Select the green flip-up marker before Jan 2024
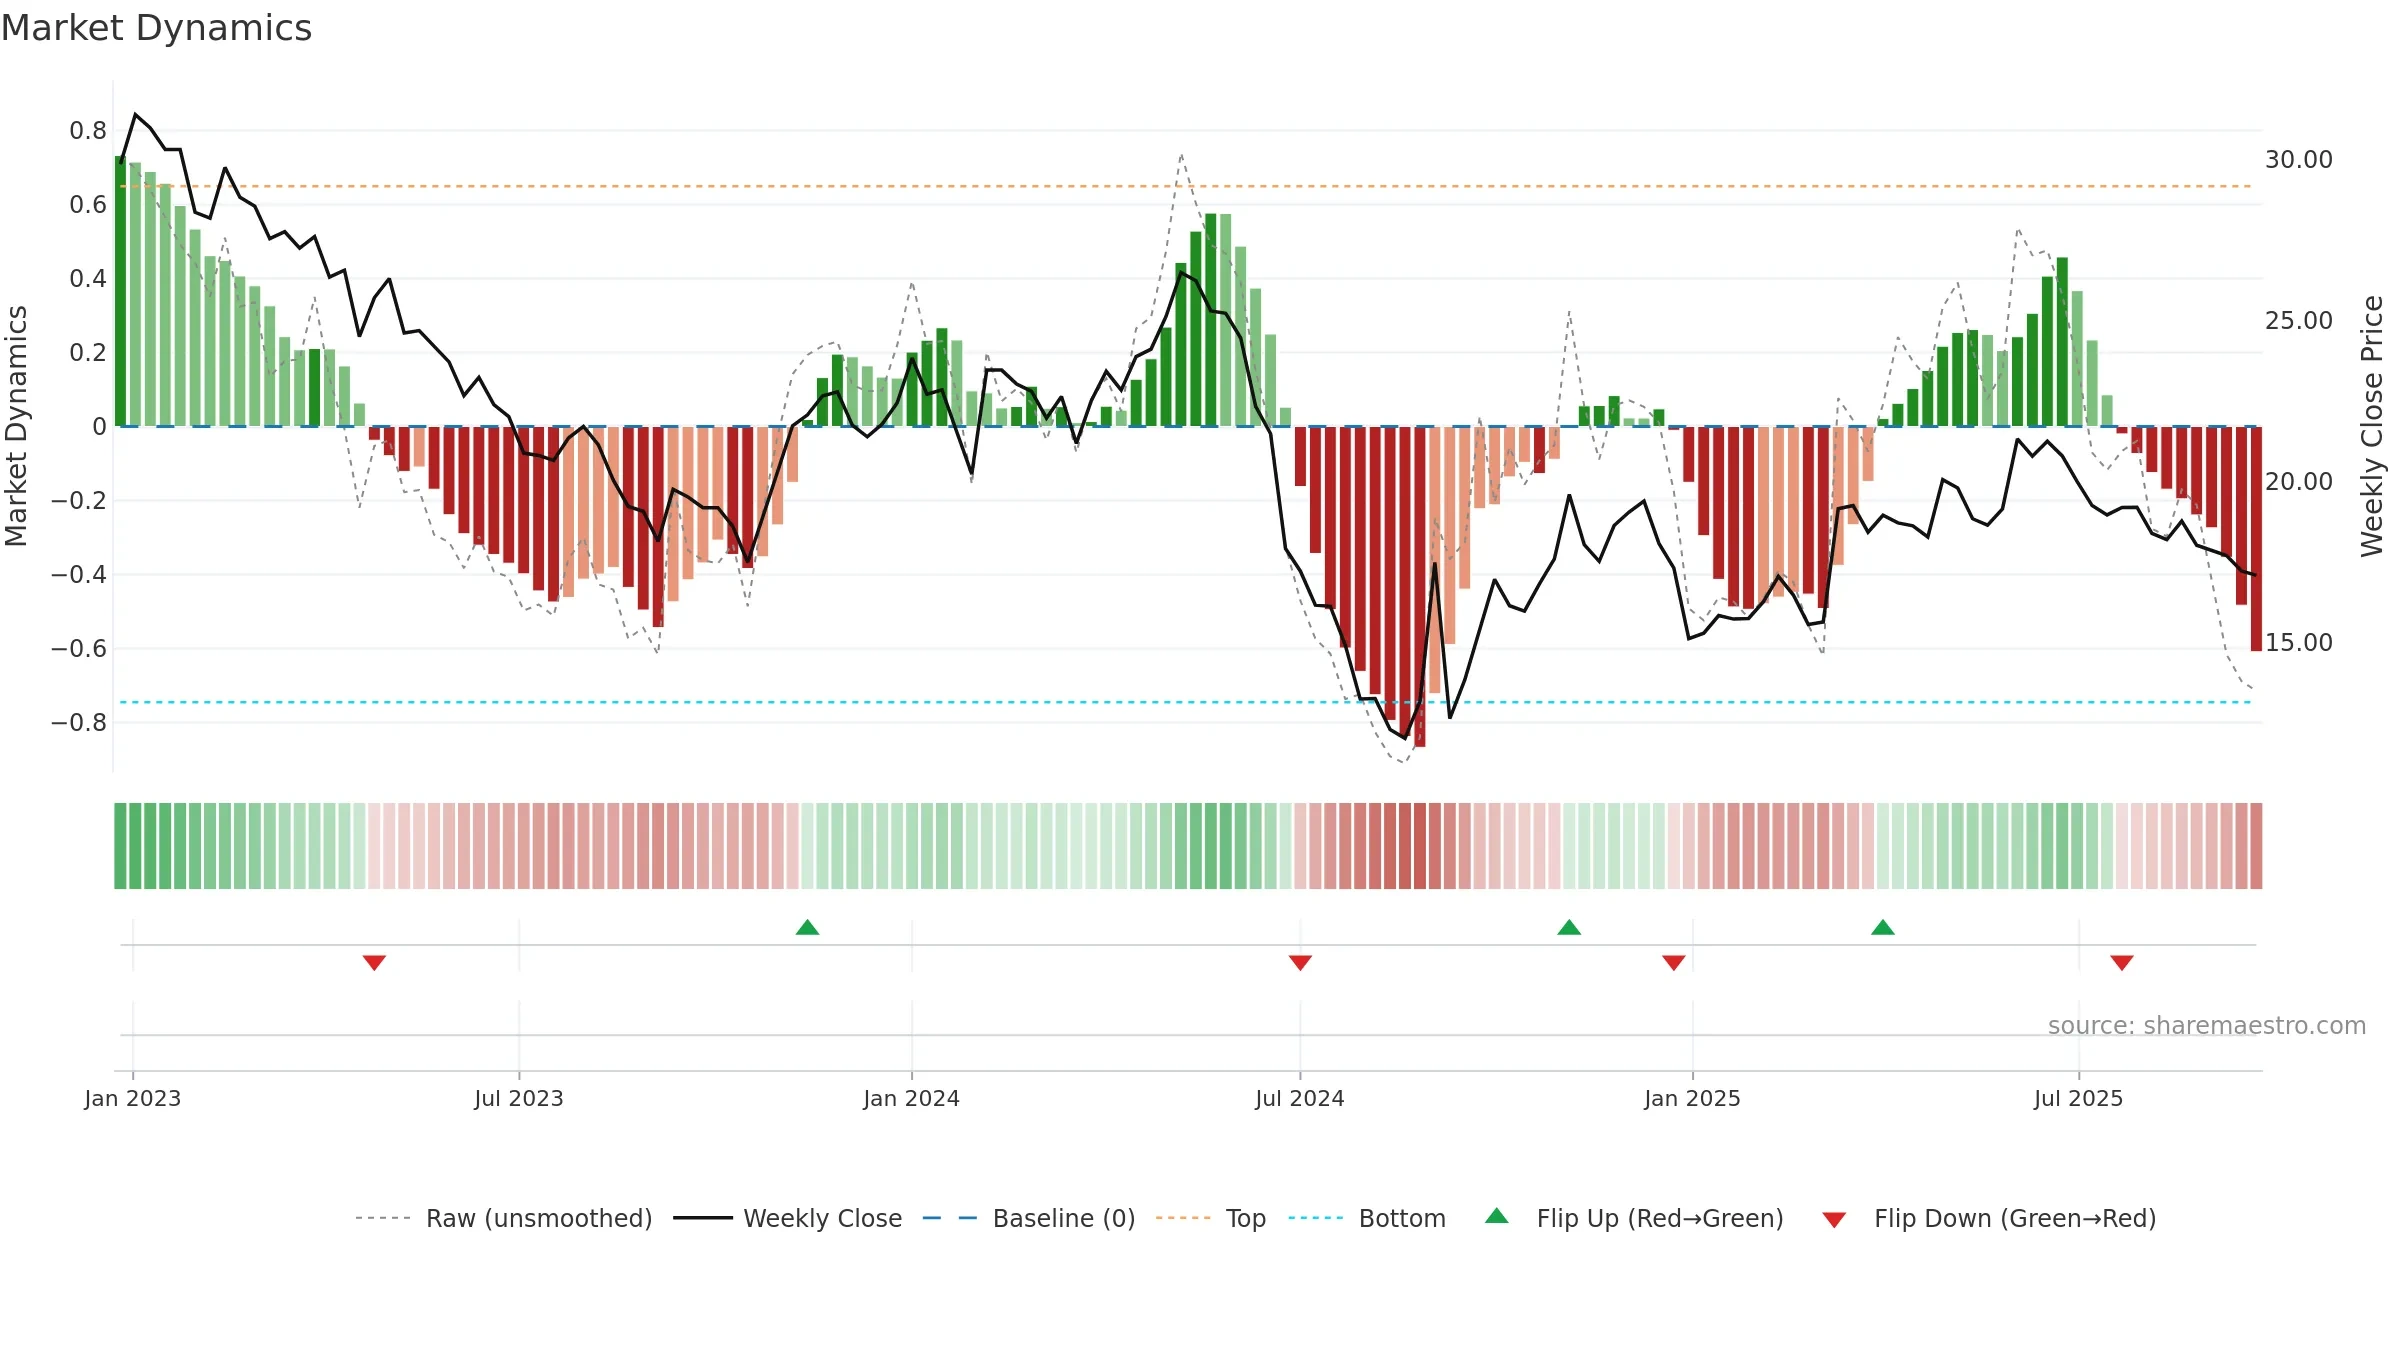Viewport: 2400px width, 1350px height. 808,927
